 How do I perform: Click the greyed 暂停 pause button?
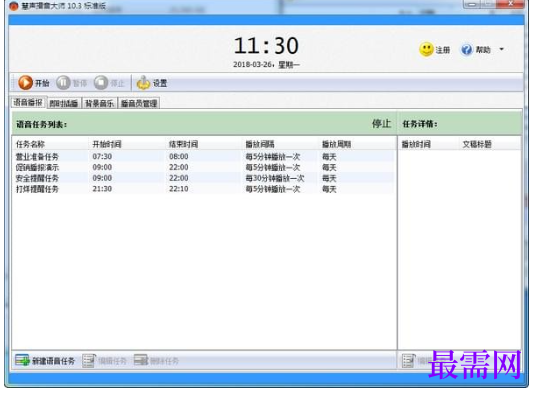point(72,83)
